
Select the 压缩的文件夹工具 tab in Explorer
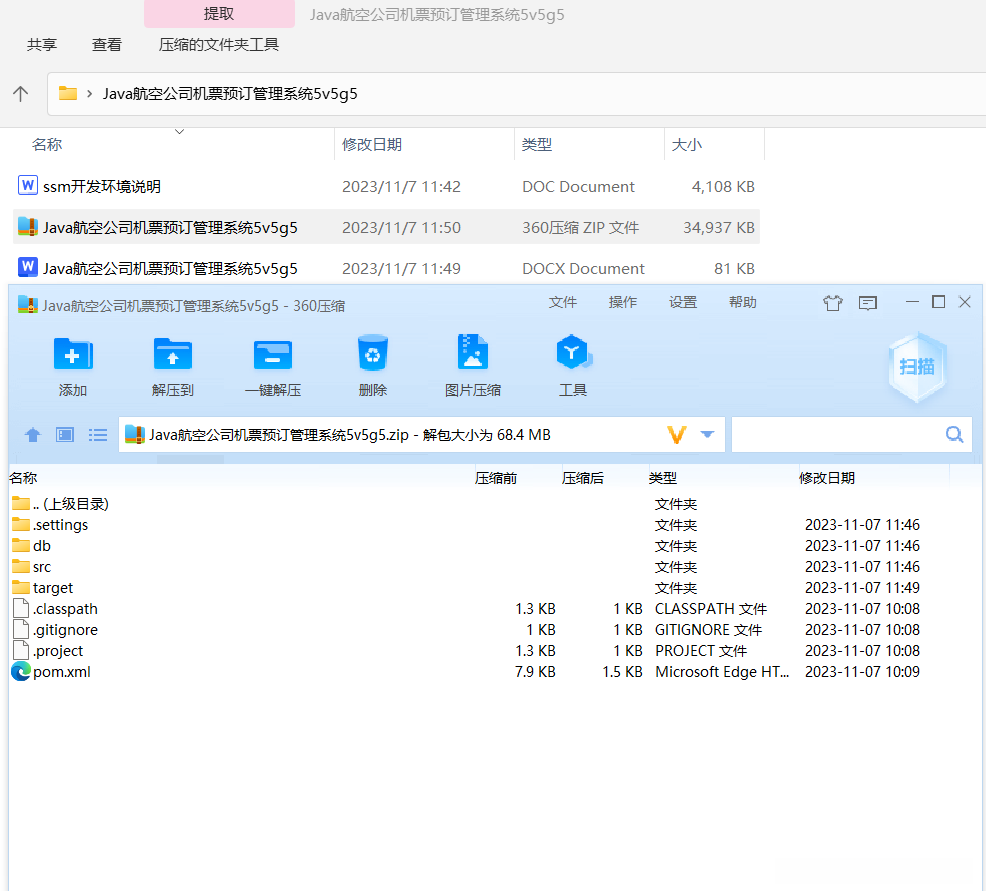(218, 45)
